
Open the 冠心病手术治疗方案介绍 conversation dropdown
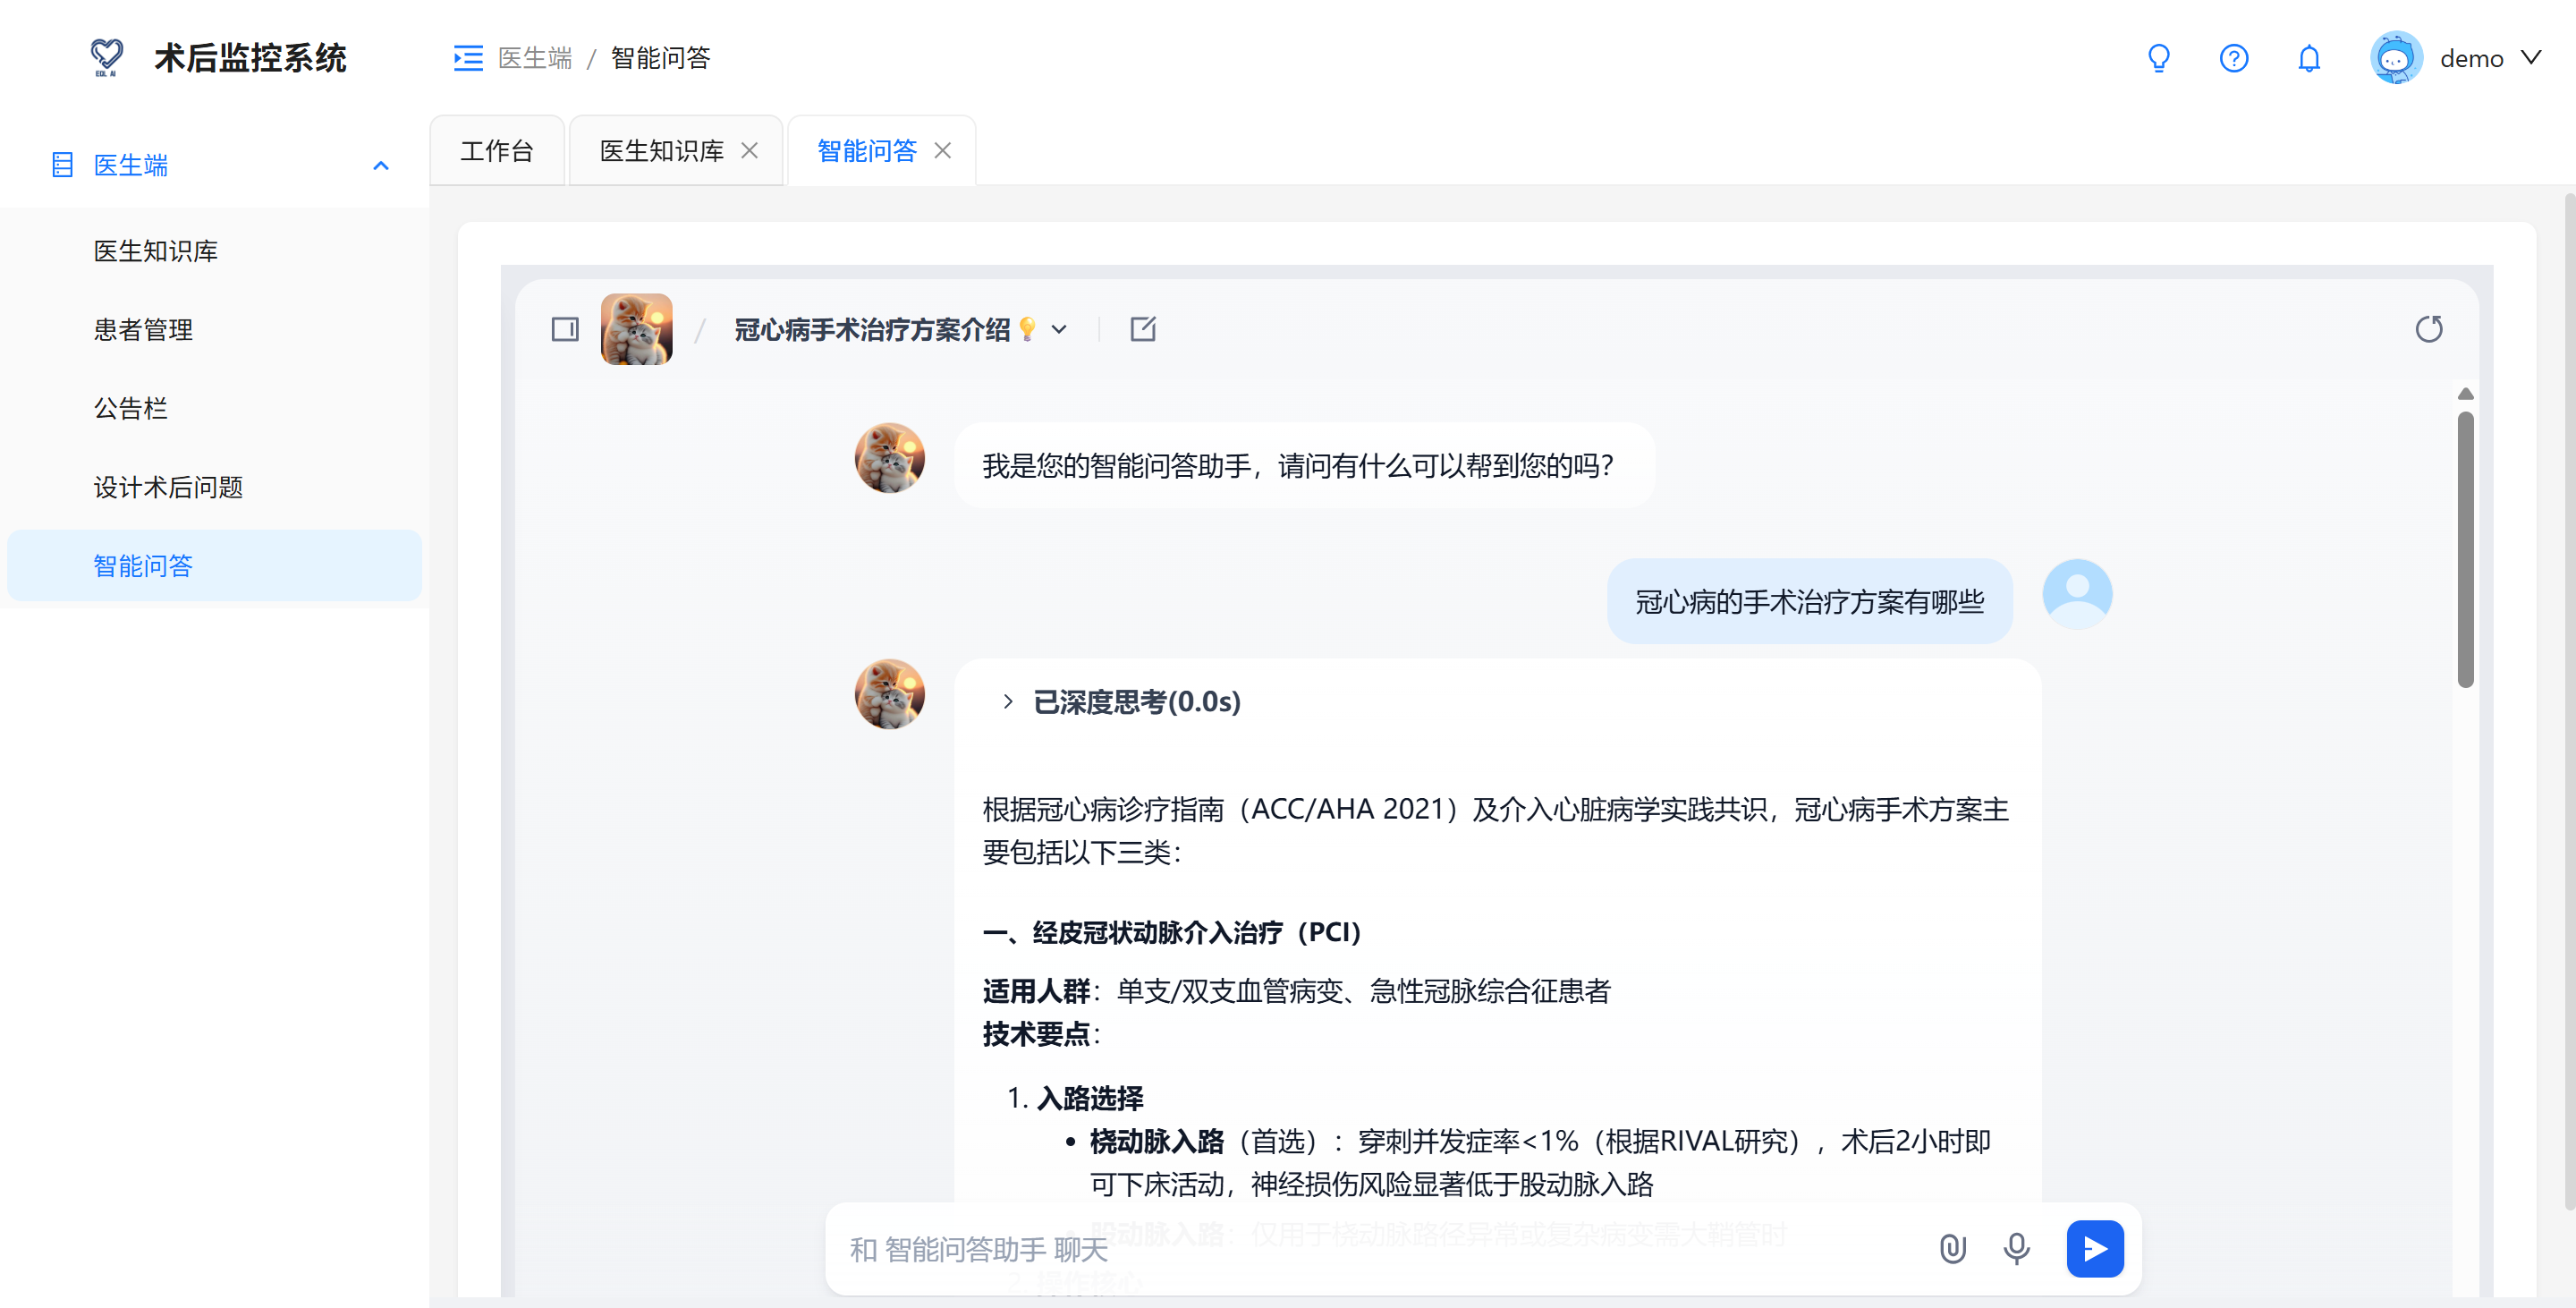point(1059,329)
